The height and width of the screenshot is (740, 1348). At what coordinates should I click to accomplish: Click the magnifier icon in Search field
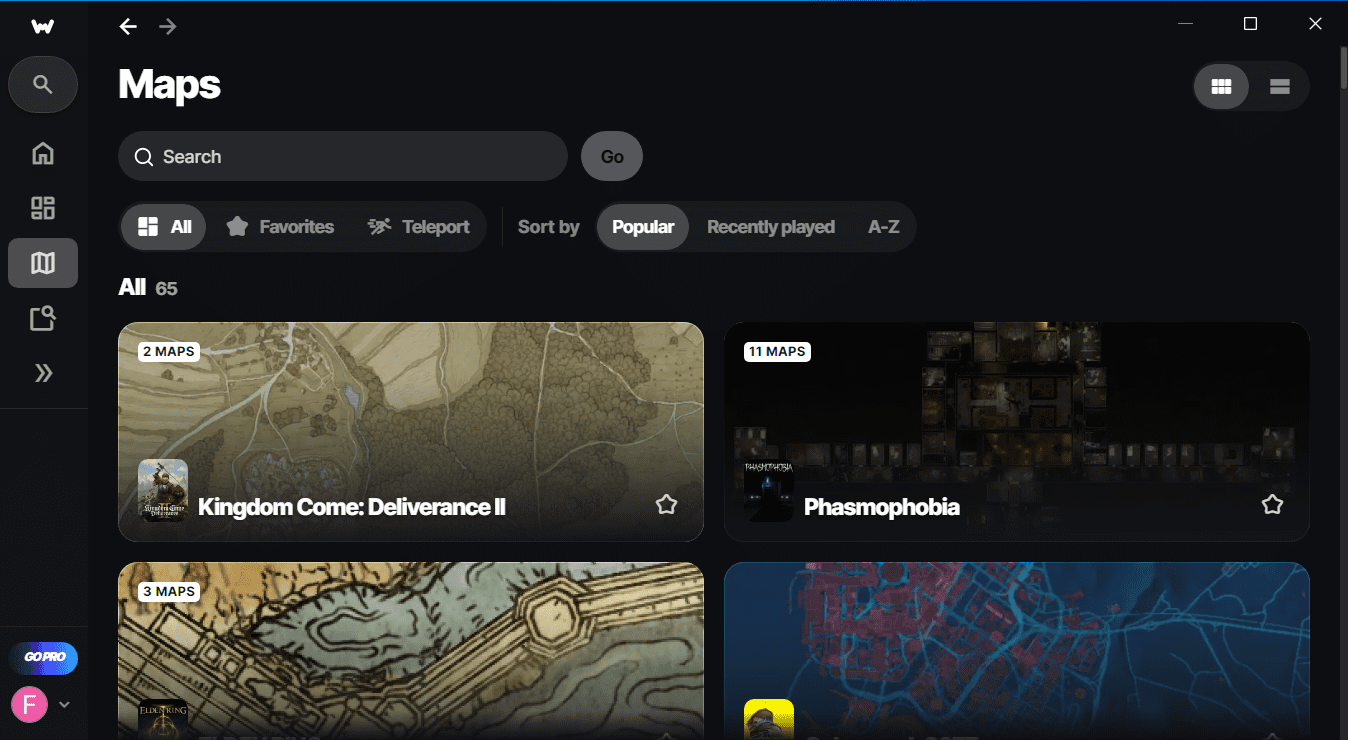144,157
